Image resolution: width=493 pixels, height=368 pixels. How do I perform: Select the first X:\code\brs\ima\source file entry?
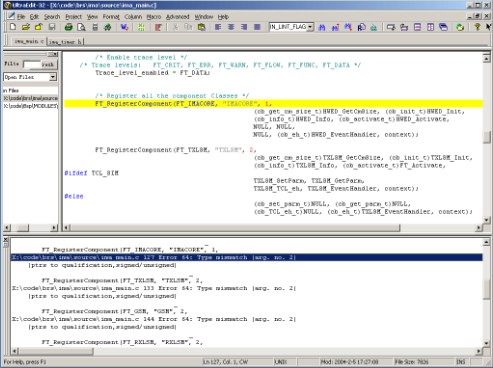31,98
